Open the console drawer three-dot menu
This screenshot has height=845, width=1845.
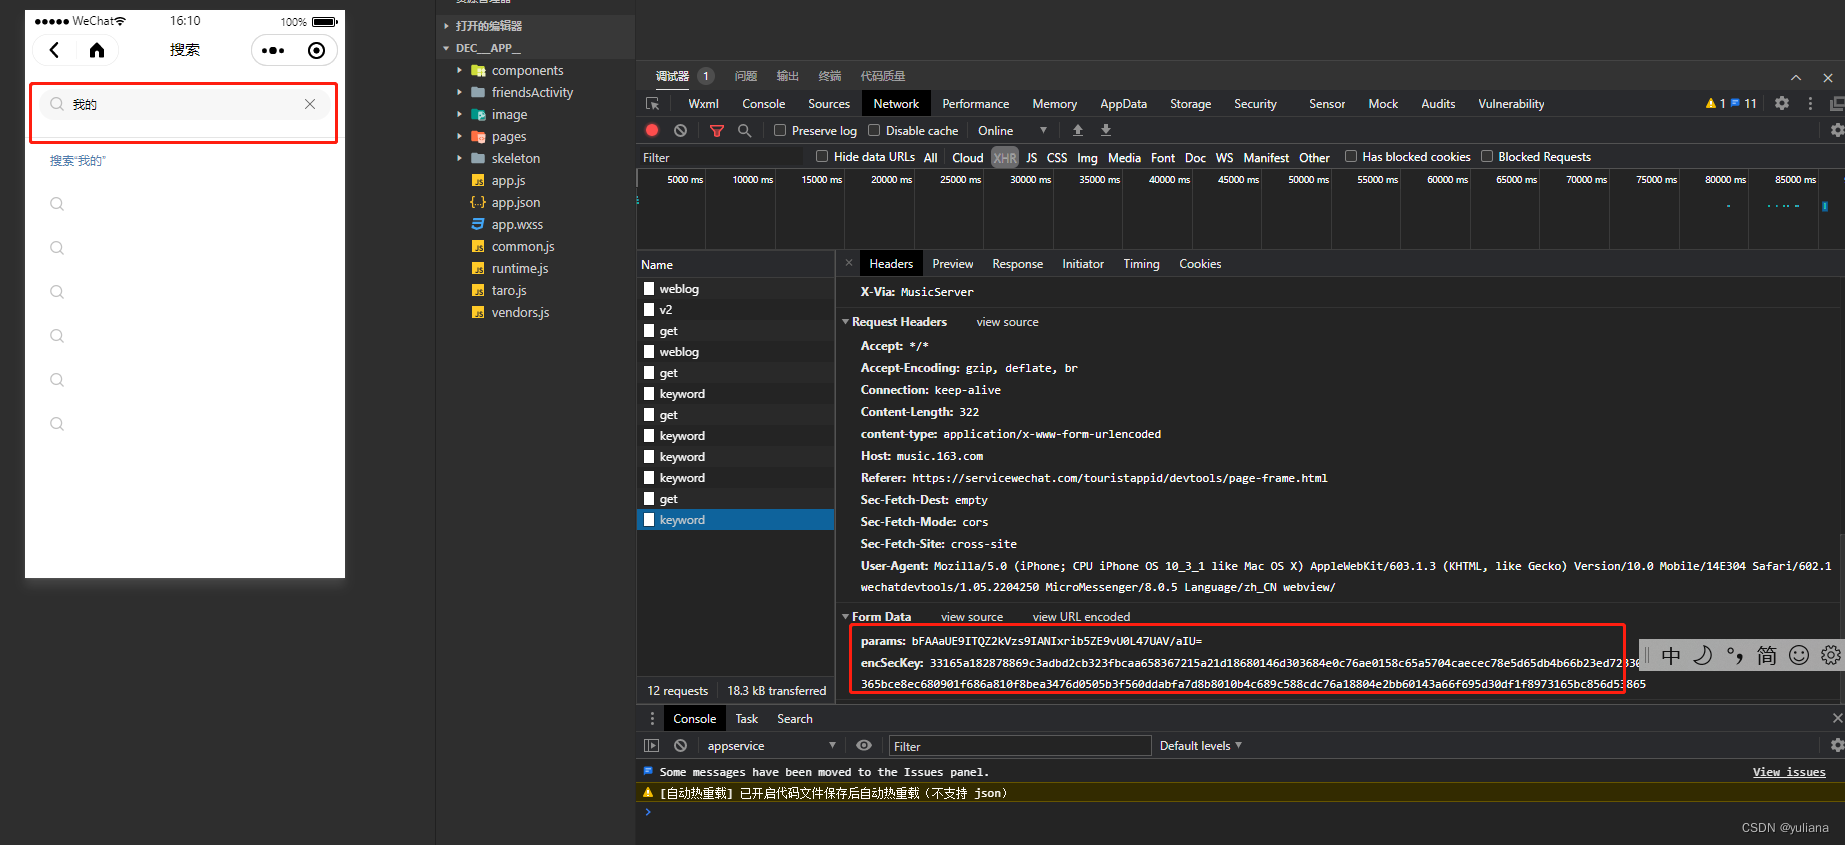[x=652, y=718]
